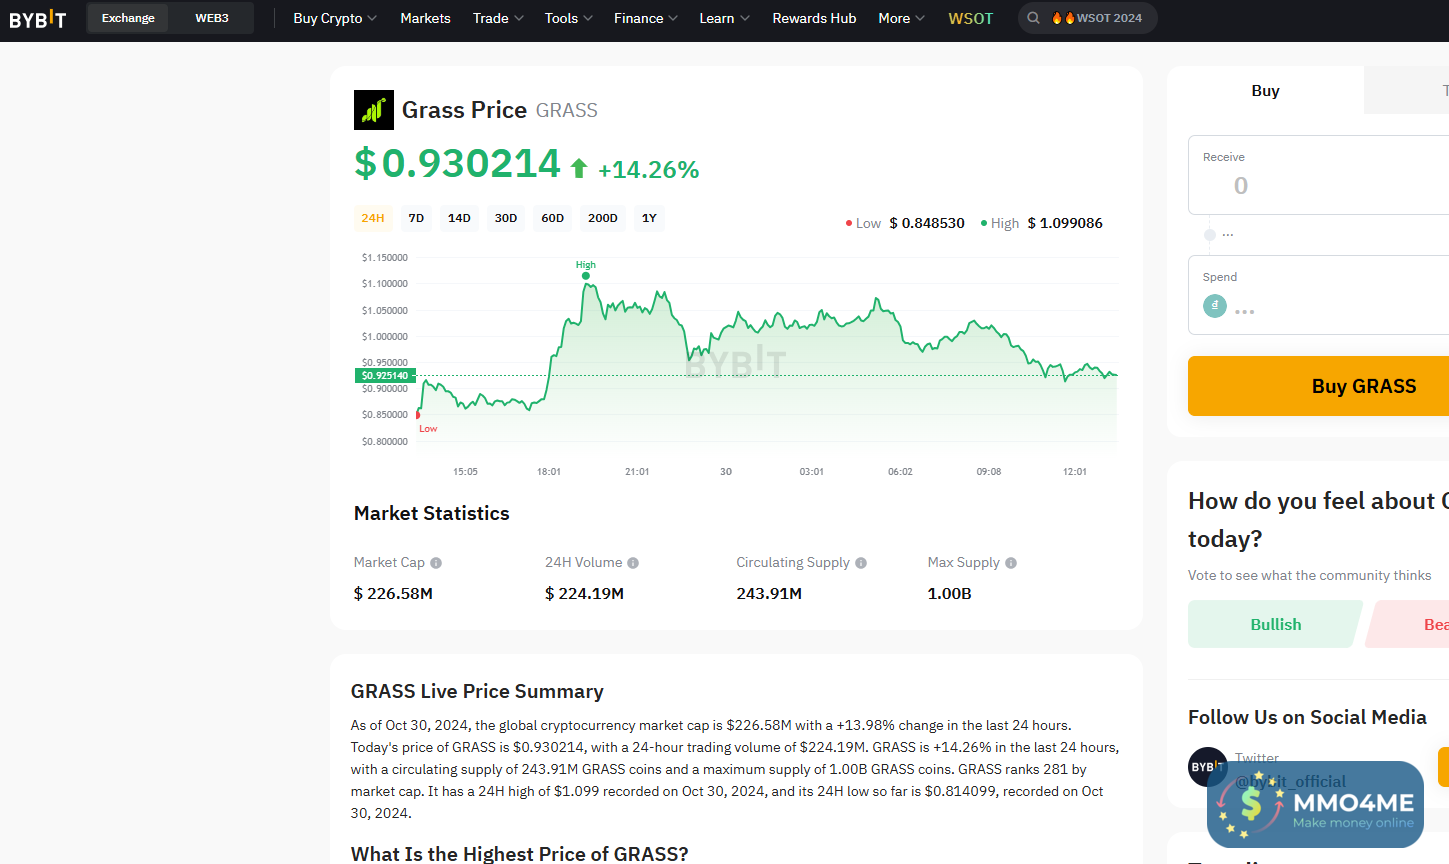Expand the Buy Crypto dropdown

coord(335,18)
